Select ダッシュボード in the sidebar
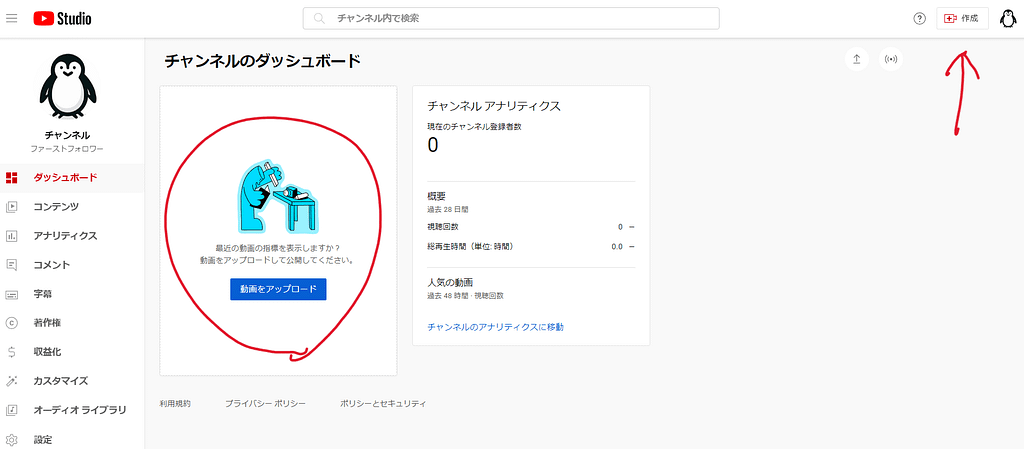This screenshot has height=449, width=1024. pyautogui.click(x=65, y=178)
